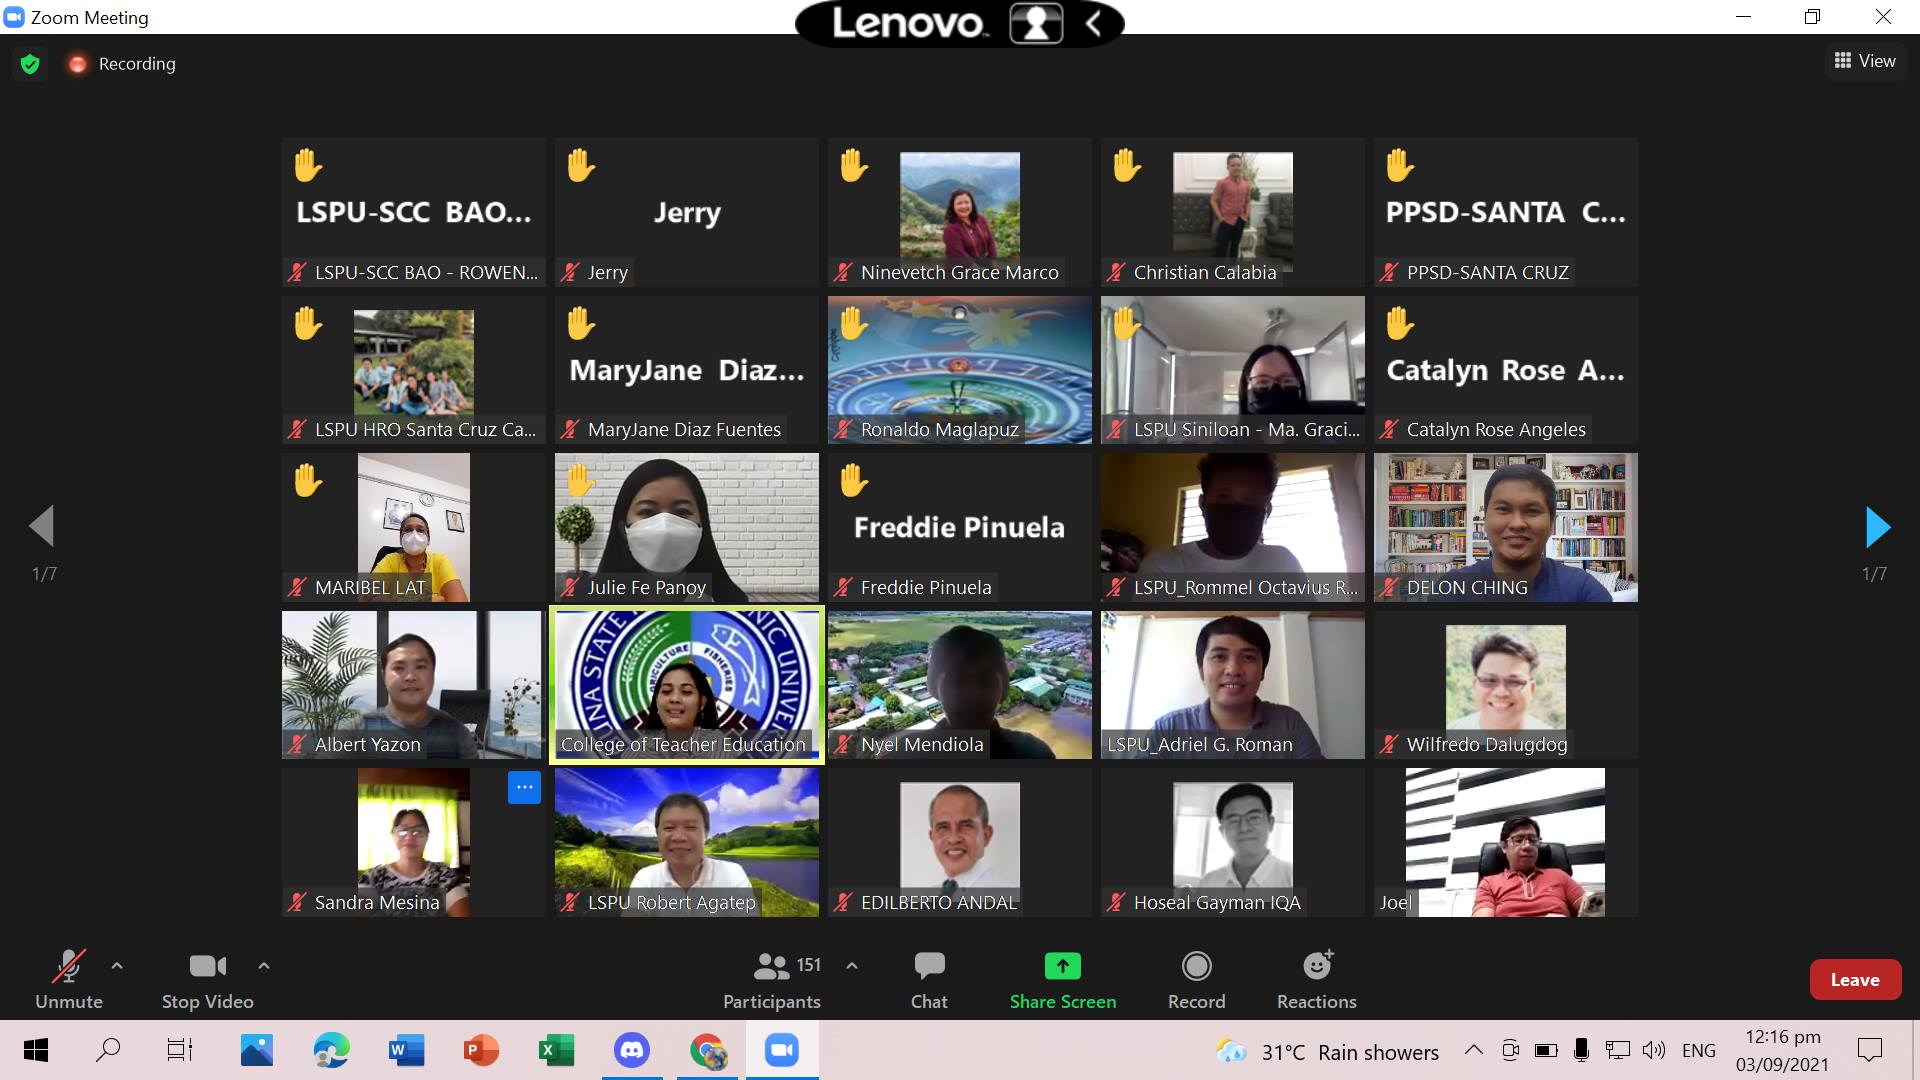Launch PowerPoint from taskbar
Image resolution: width=1920 pixels, height=1080 pixels.
481,1050
